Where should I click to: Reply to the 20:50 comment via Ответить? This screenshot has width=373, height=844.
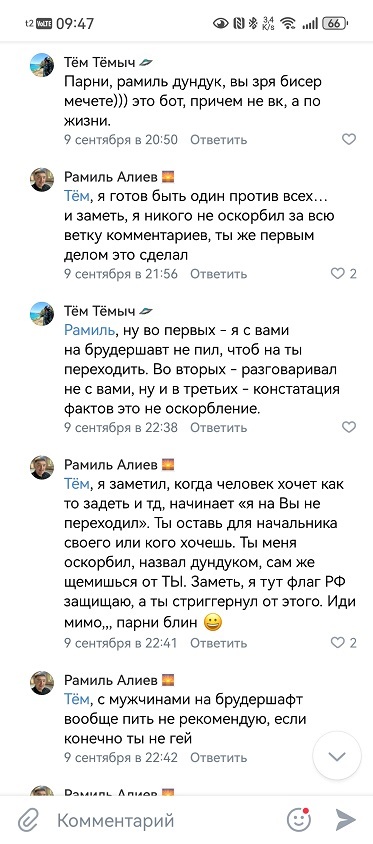click(219, 139)
